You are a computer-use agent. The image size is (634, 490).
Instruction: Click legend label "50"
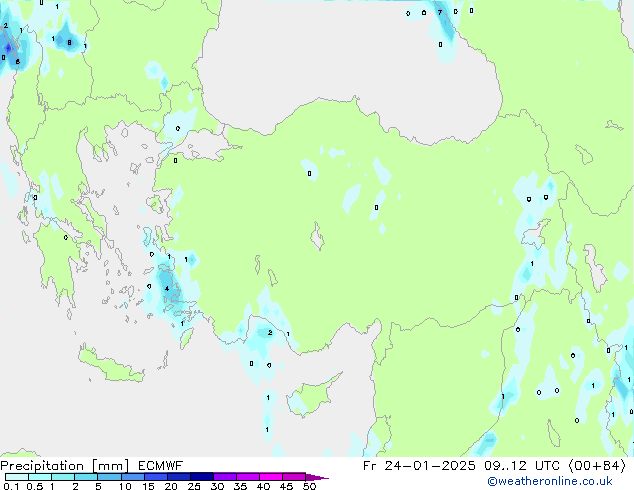click(309, 486)
